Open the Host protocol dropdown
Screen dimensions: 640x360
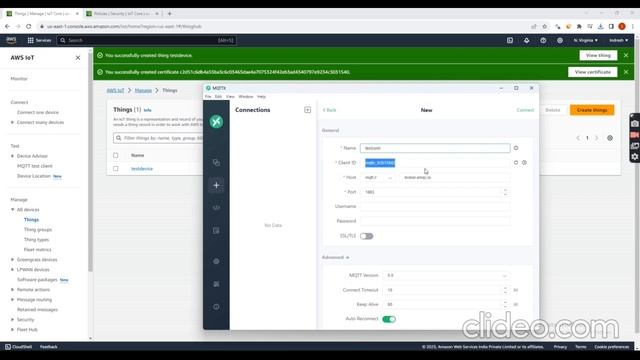pos(379,178)
